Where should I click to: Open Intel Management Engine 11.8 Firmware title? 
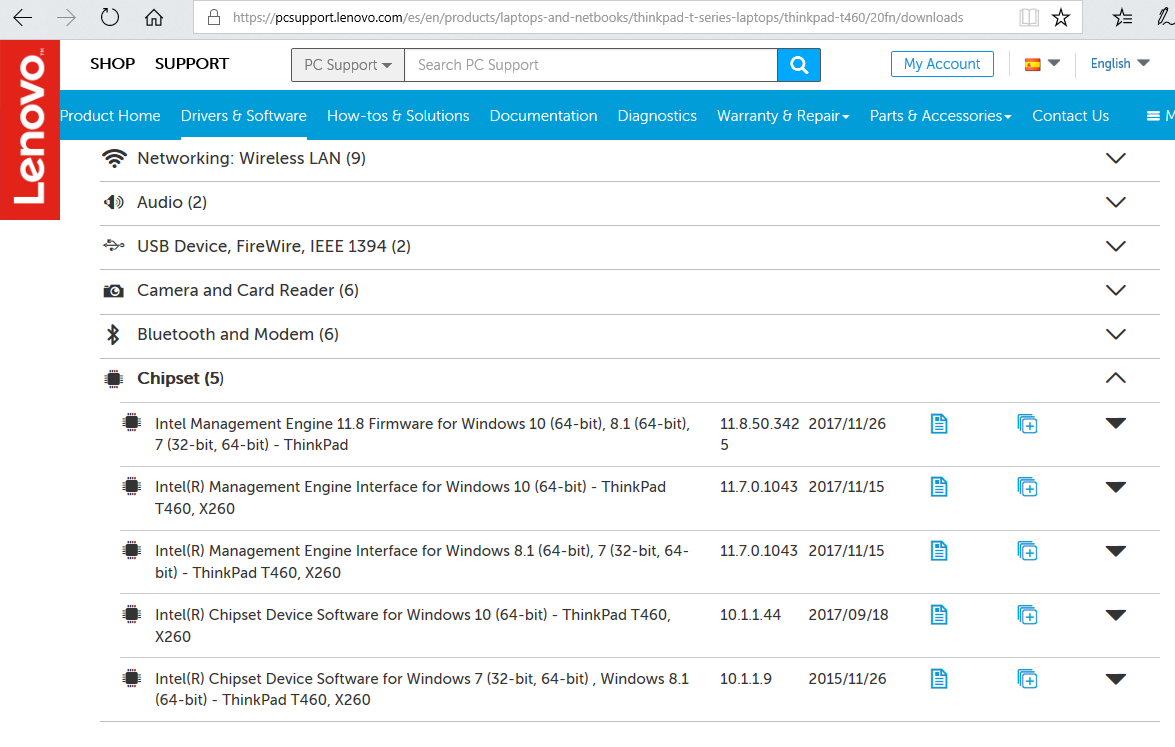(422, 435)
